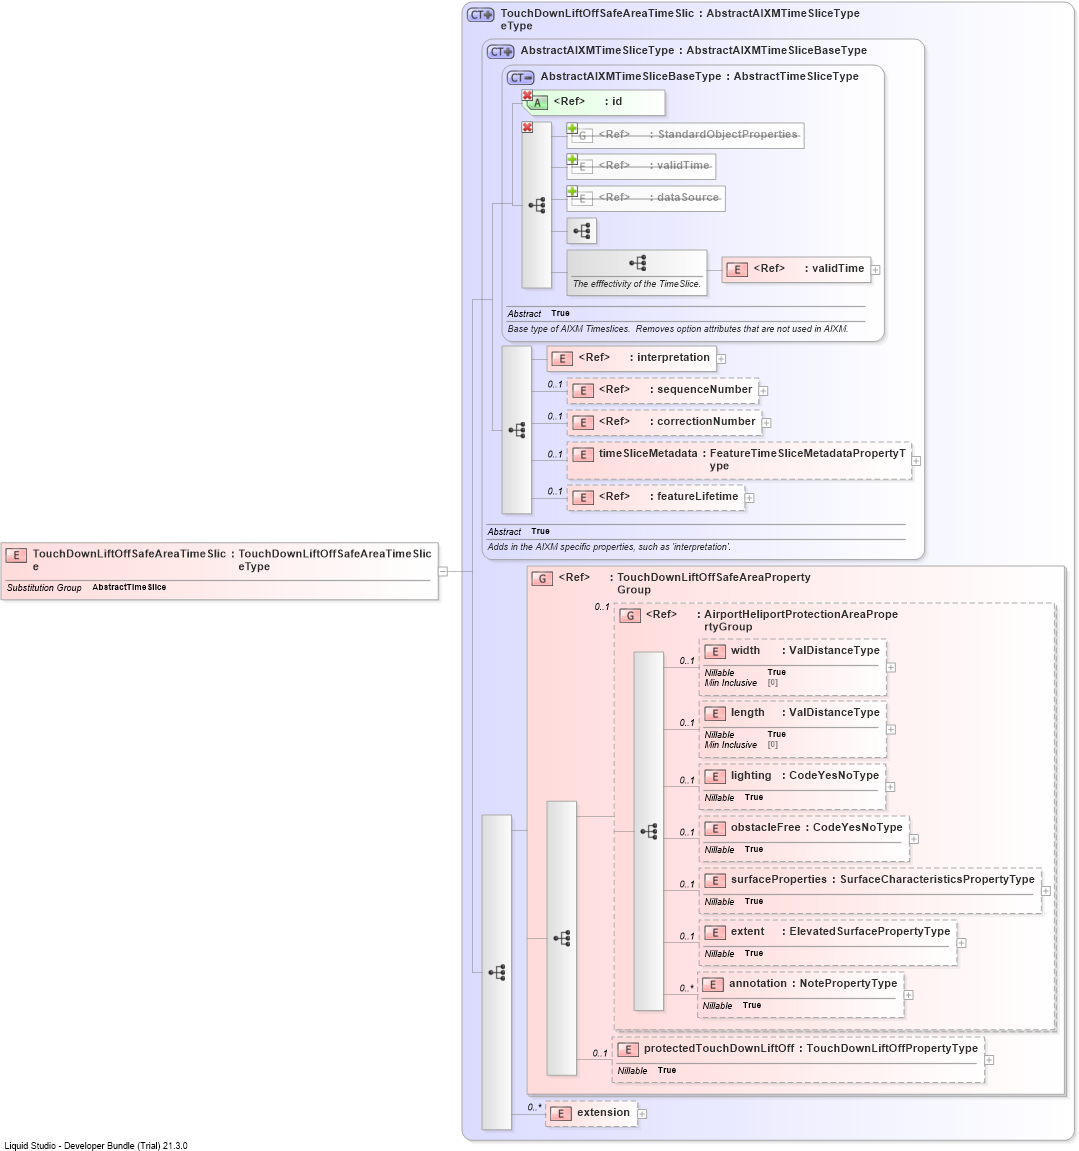The width and height of the screenshot is (1079, 1151).
Task: Click the E icon of width element
Action: coord(715,651)
